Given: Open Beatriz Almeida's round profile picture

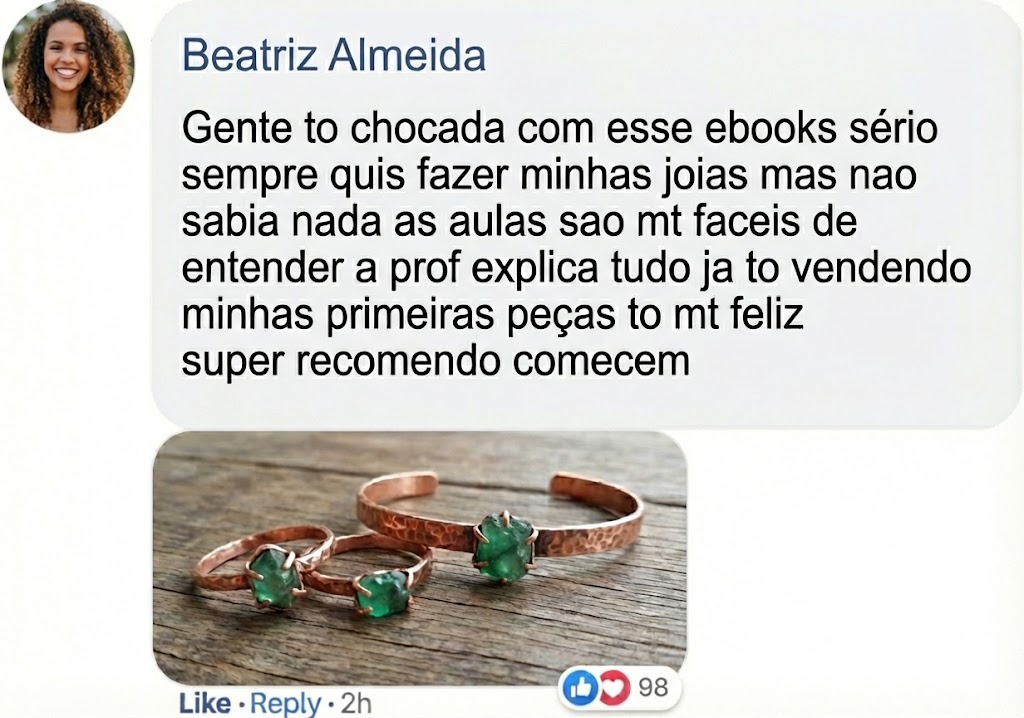Looking at the screenshot, I should pos(68,66).
